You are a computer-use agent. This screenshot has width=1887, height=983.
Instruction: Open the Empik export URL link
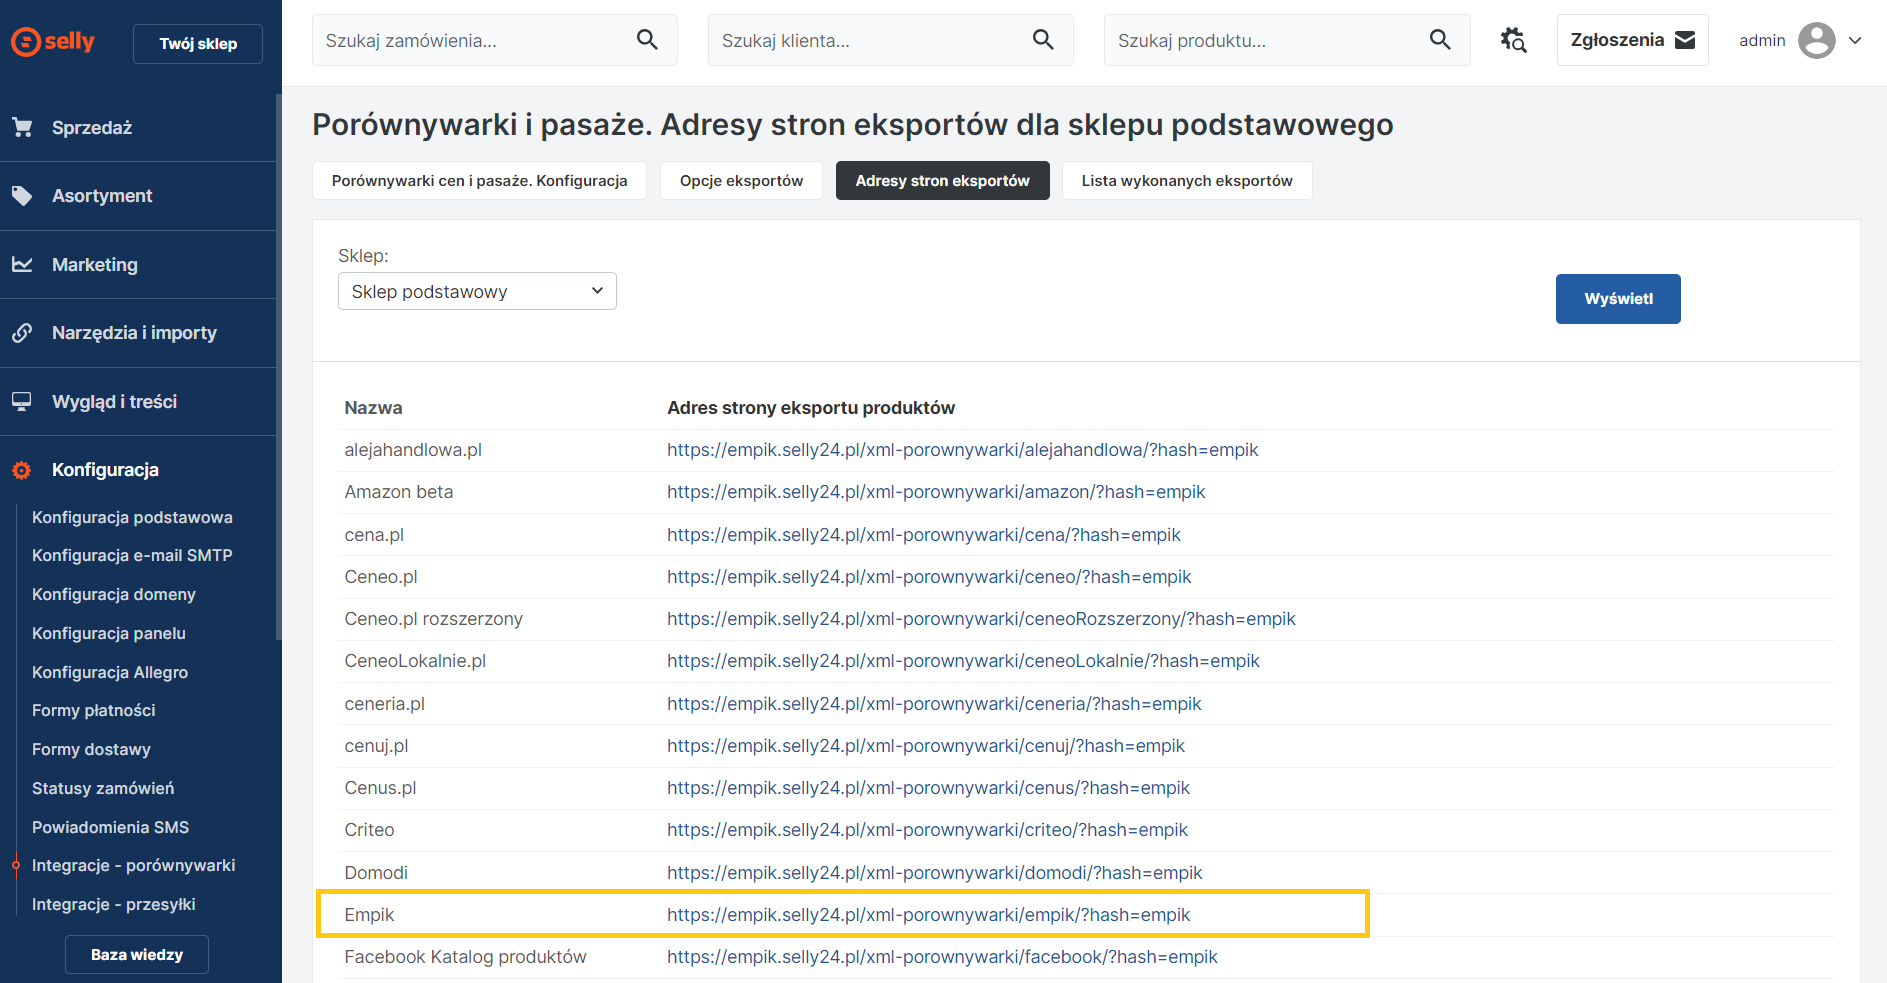[x=928, y=915]
